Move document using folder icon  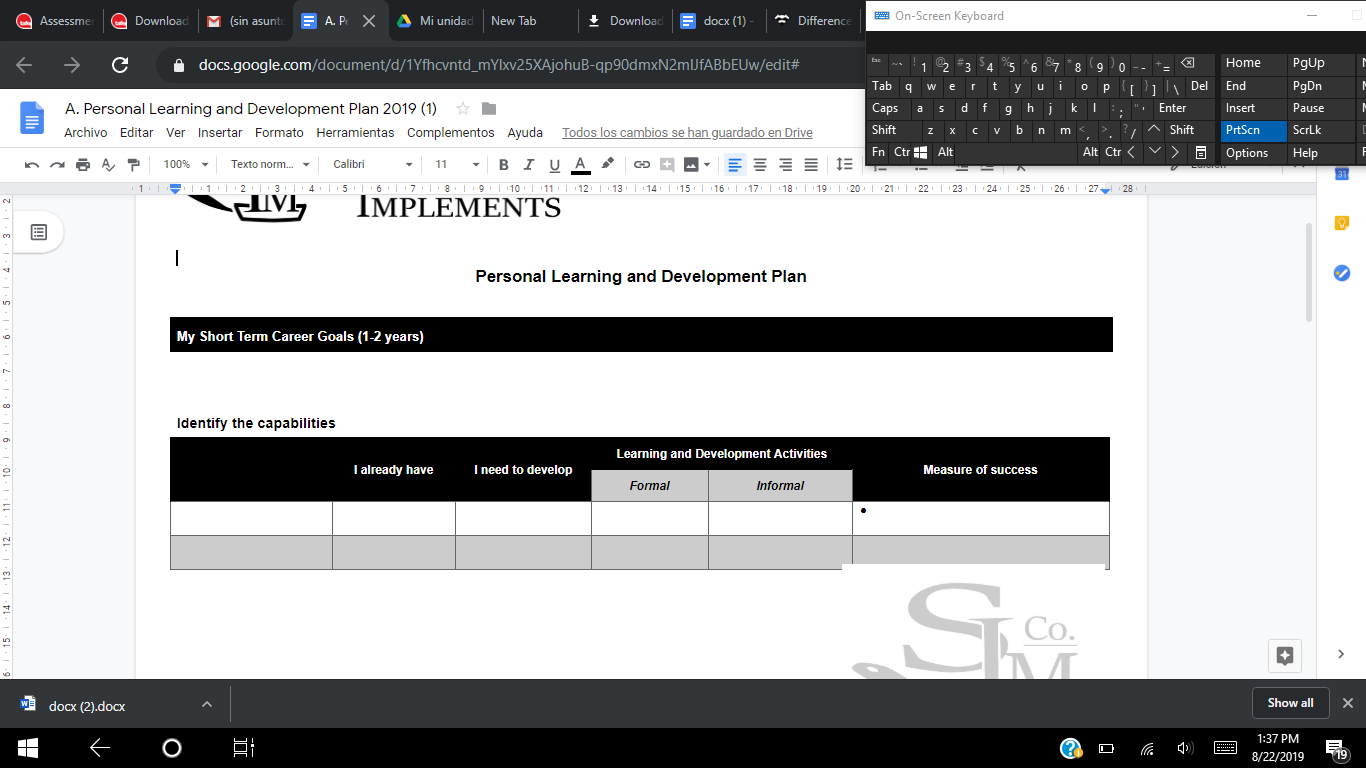tap(489, 108)
